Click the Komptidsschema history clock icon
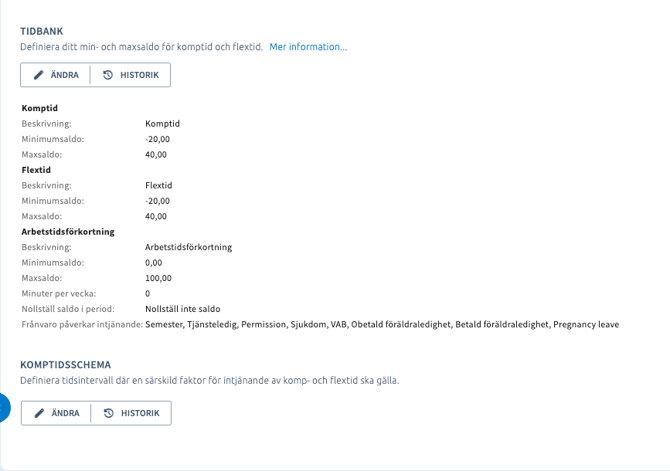670x471 pixels. coord(109,413)
